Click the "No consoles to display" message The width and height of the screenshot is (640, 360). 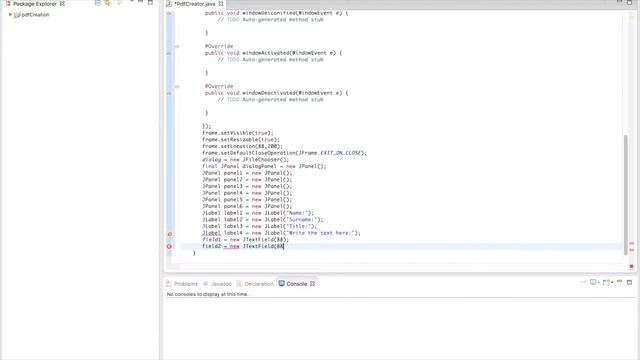point(207,294)
